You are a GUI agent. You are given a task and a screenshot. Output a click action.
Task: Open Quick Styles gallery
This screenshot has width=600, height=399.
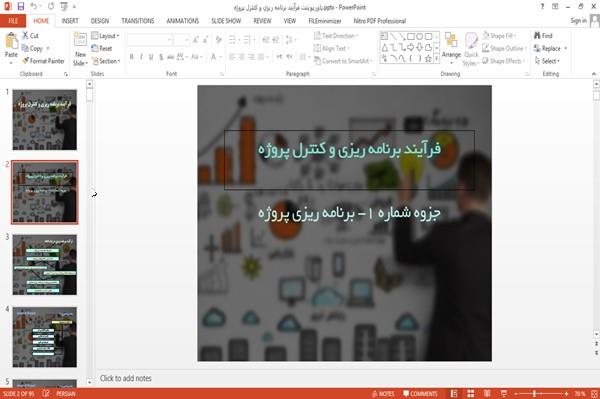coord(471,49)
